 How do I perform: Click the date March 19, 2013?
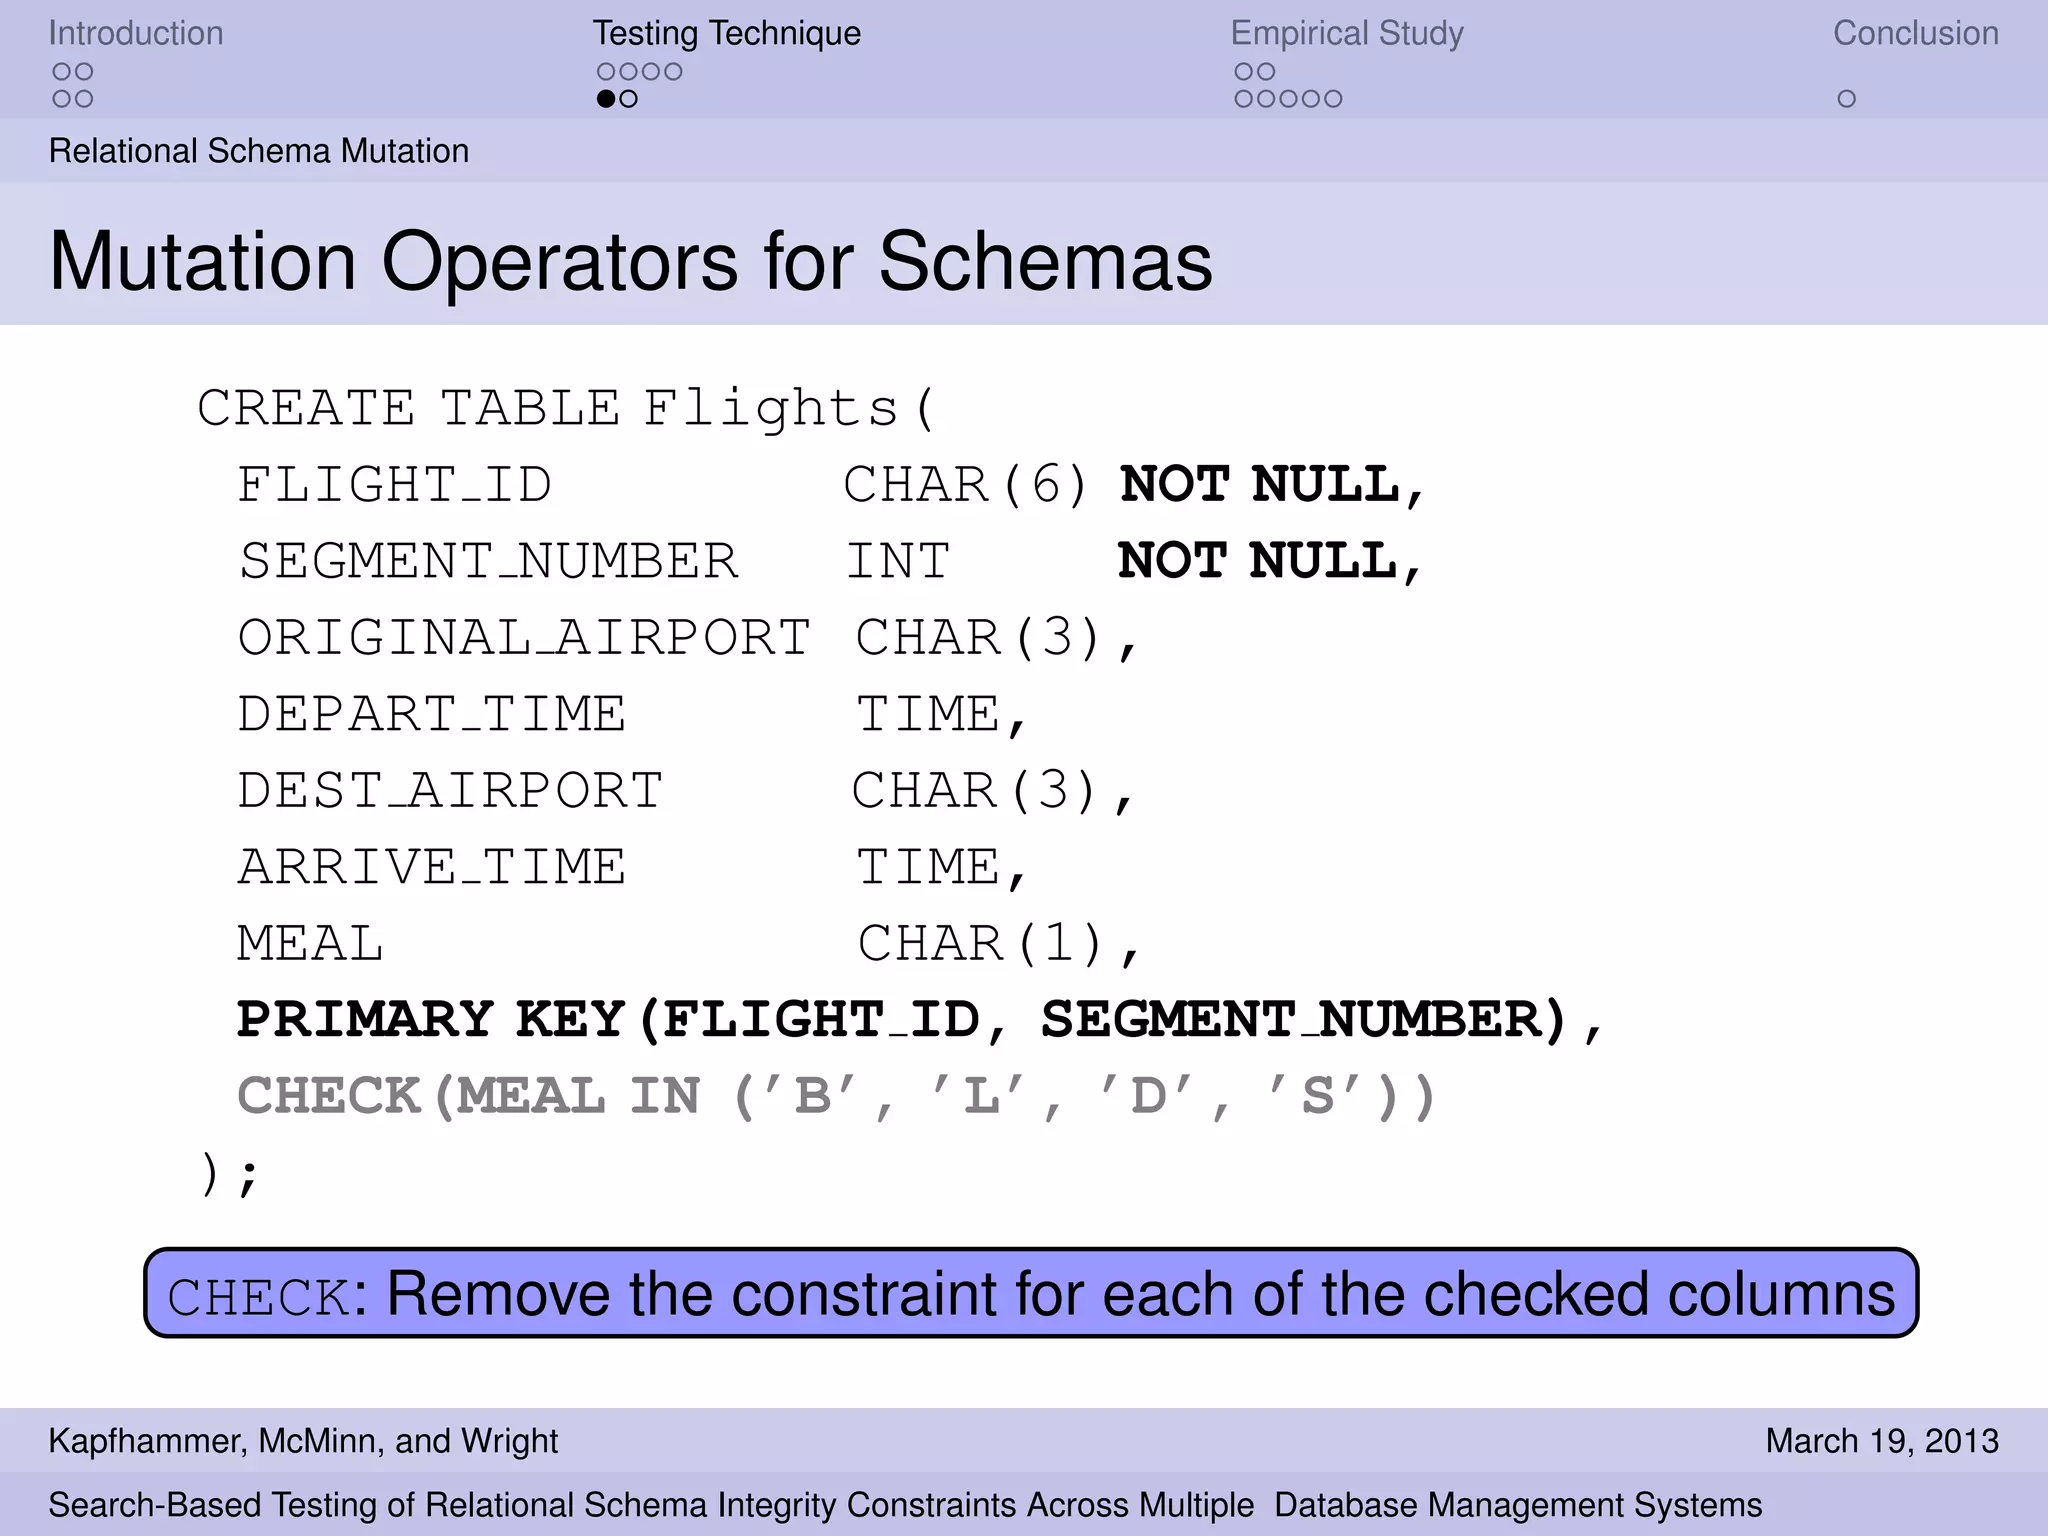(1882, 1441)
